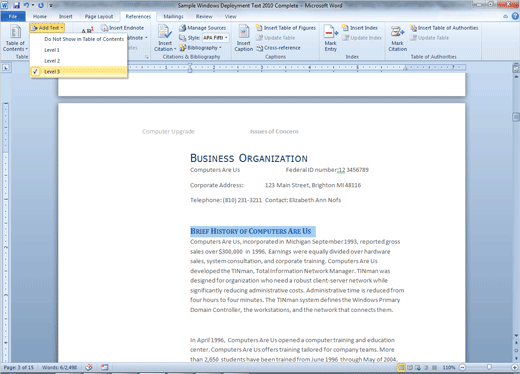Click the Insert Index button

[x=360, y=28]
